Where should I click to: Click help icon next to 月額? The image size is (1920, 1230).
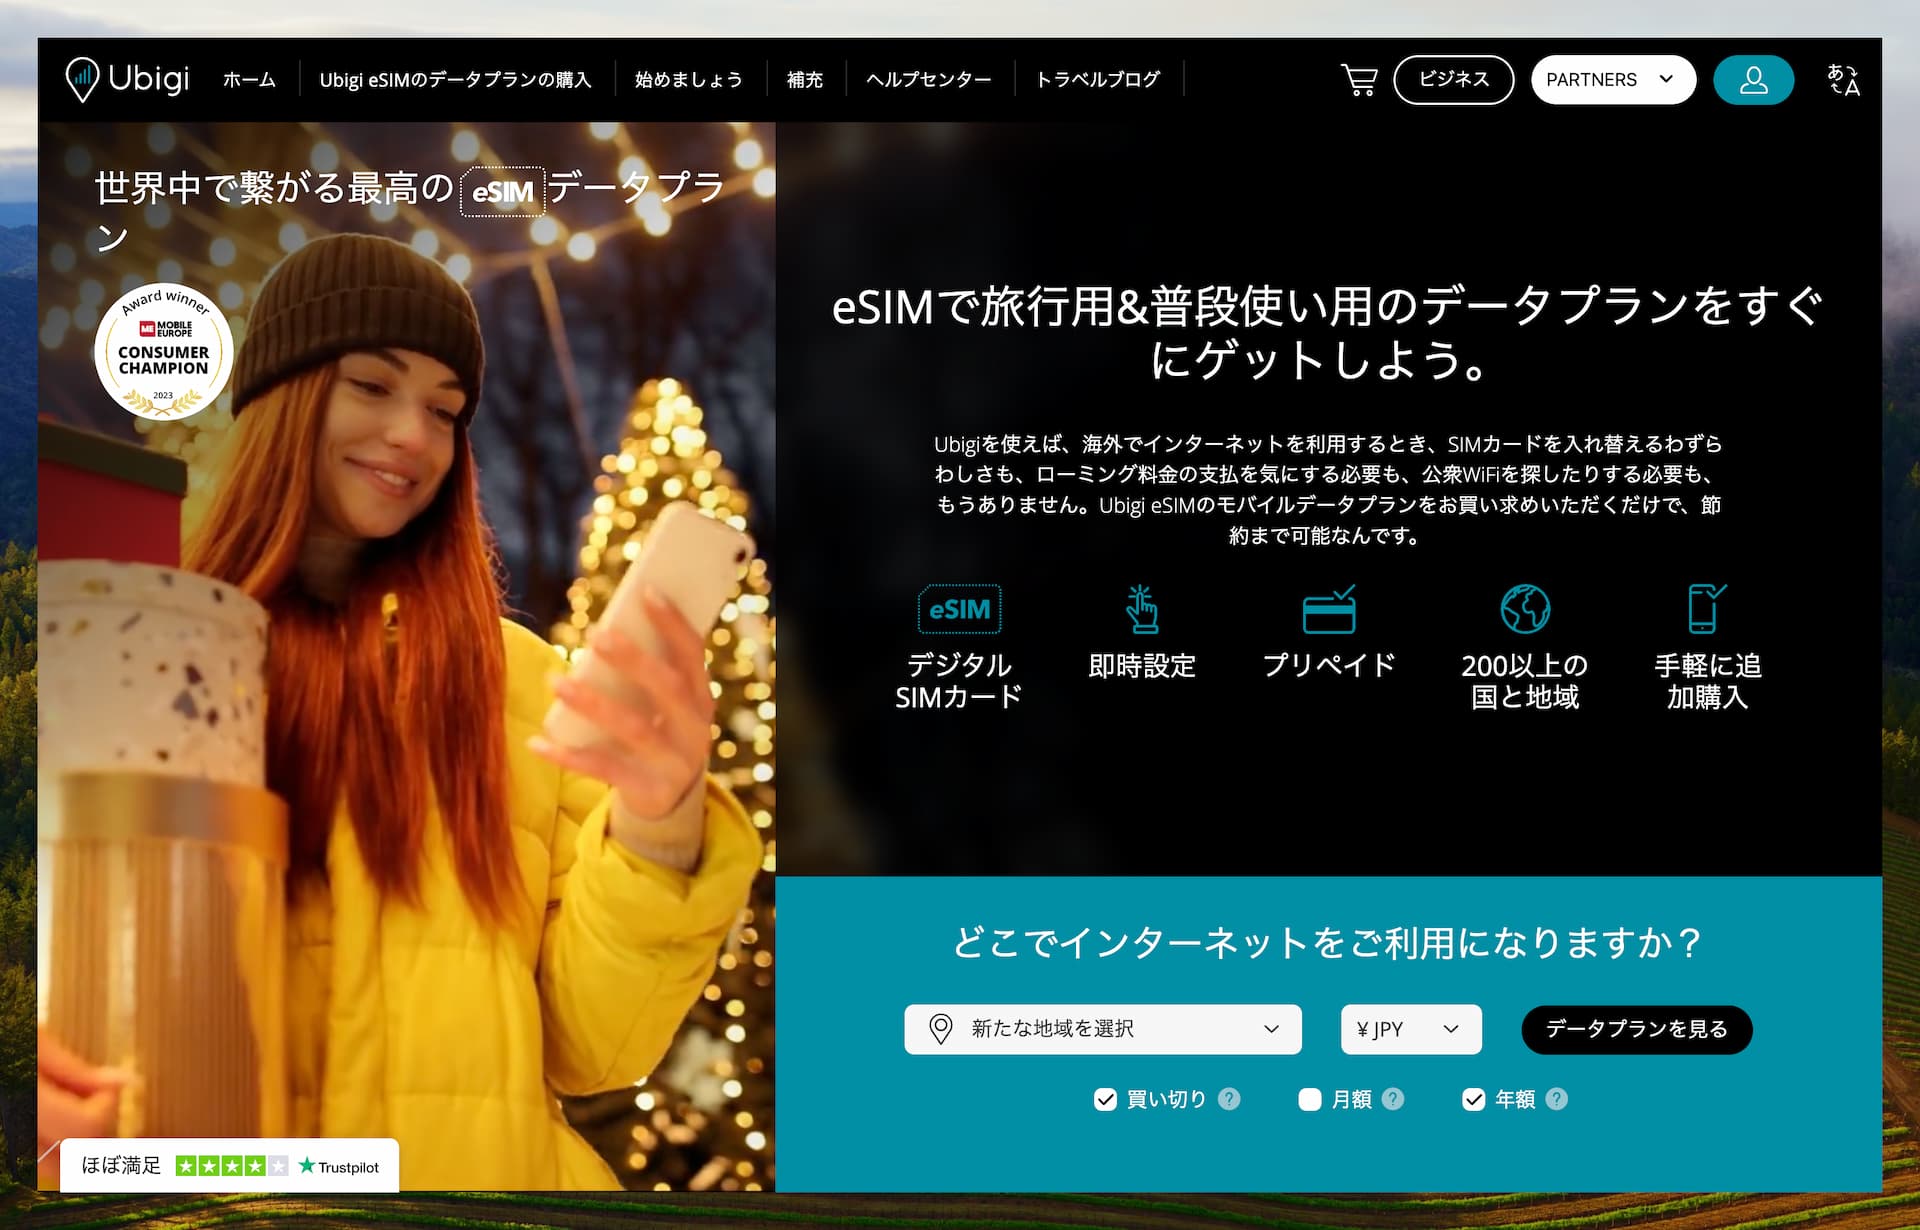pos(1393,1099)
